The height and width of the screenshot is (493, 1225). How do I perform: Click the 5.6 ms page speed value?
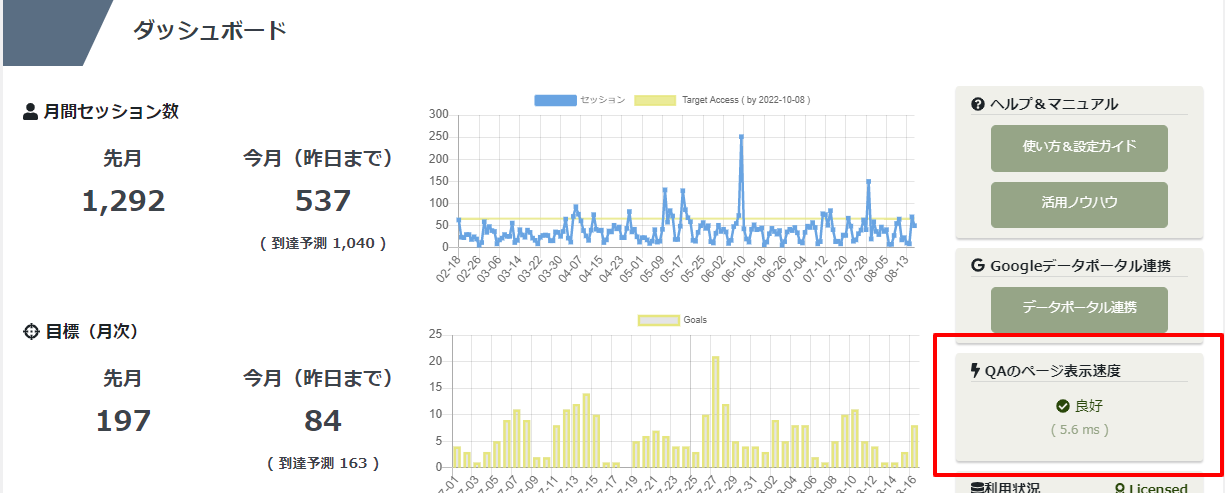coord(1079,430)
